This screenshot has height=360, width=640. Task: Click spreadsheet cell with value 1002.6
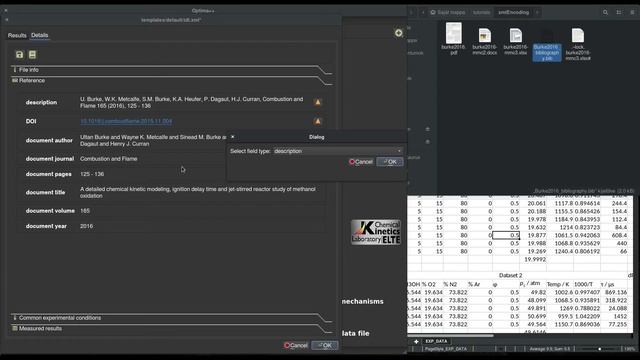[560, 292]
